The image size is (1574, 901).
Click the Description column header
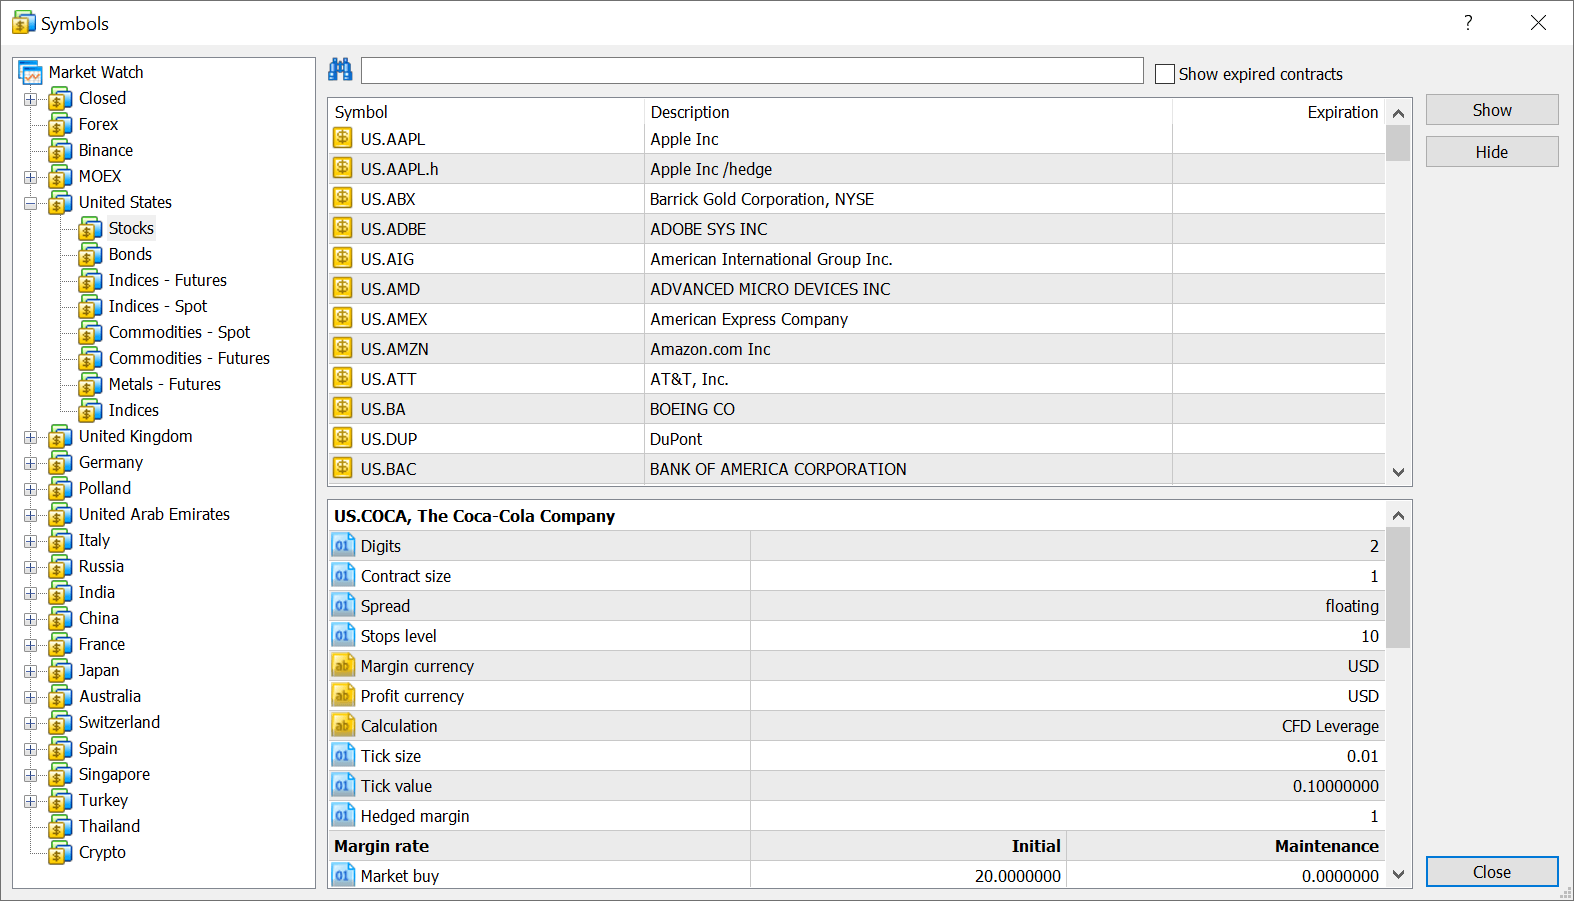(690, 112)
